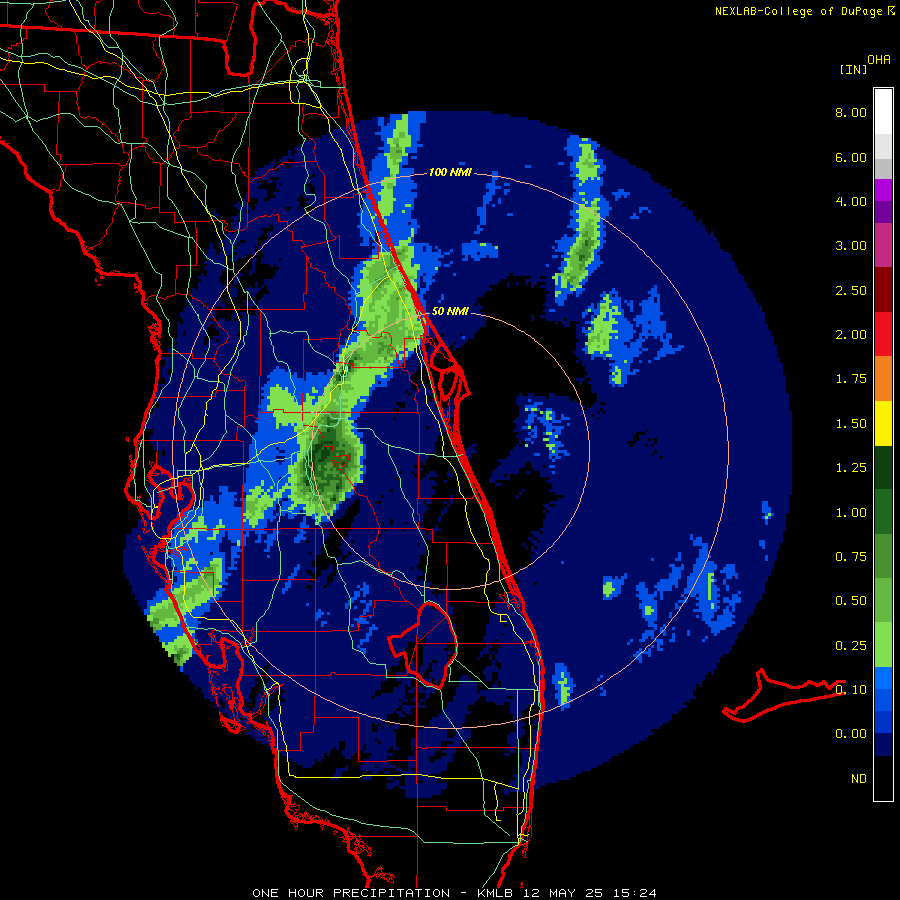Select the magenta legend swatch near 4.00
900x900 pixels.
pos(883,190)
